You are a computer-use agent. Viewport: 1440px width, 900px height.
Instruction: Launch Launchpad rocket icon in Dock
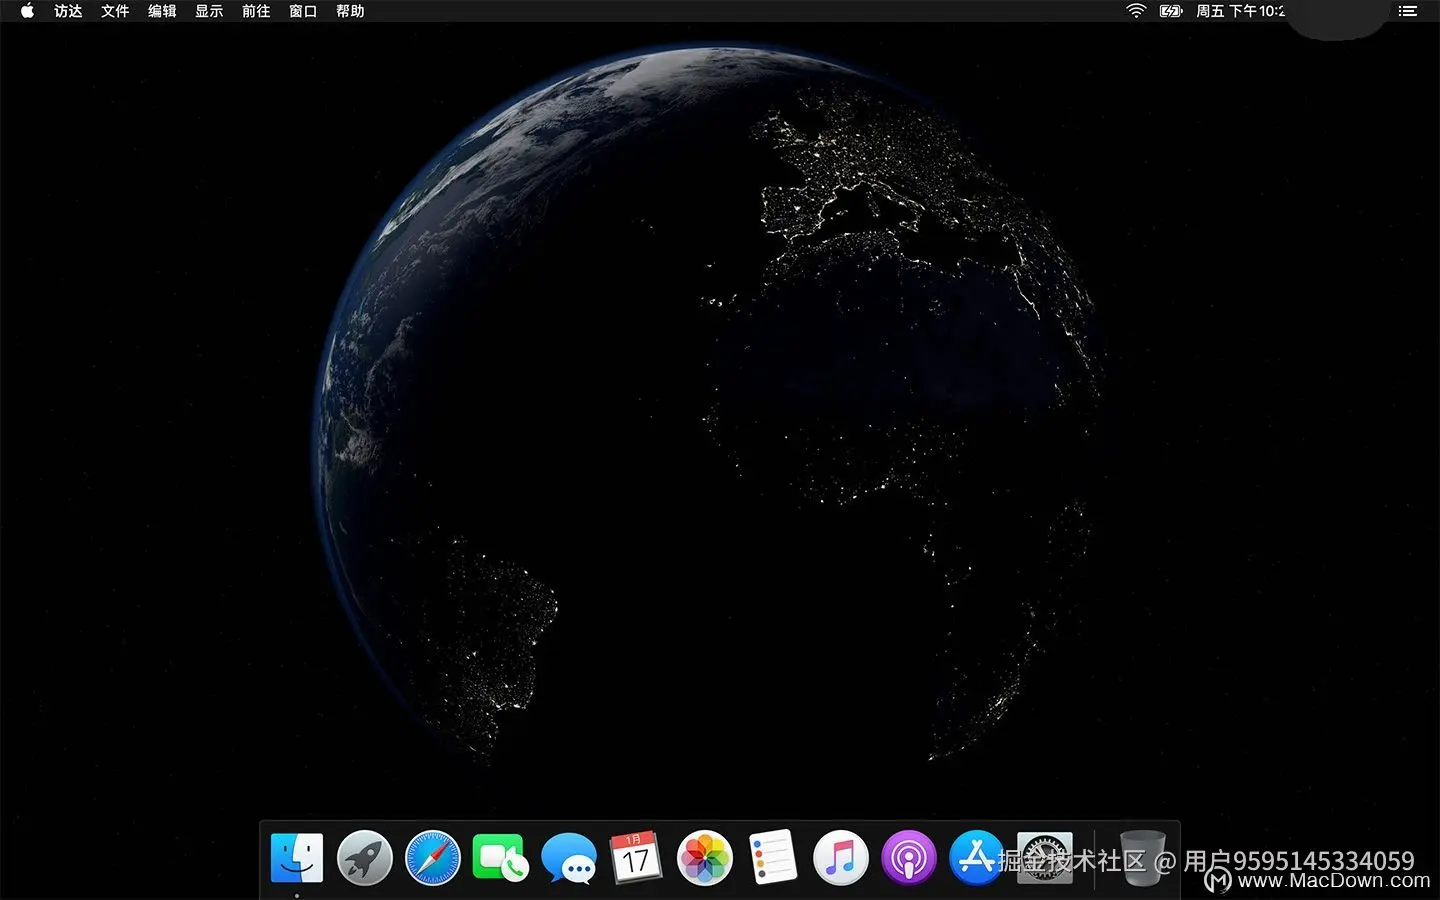click(365, 858)
